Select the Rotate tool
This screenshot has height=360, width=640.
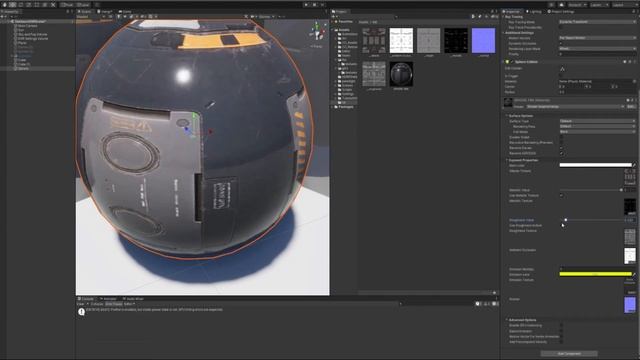pyautogui.click(x=21, y=5)
